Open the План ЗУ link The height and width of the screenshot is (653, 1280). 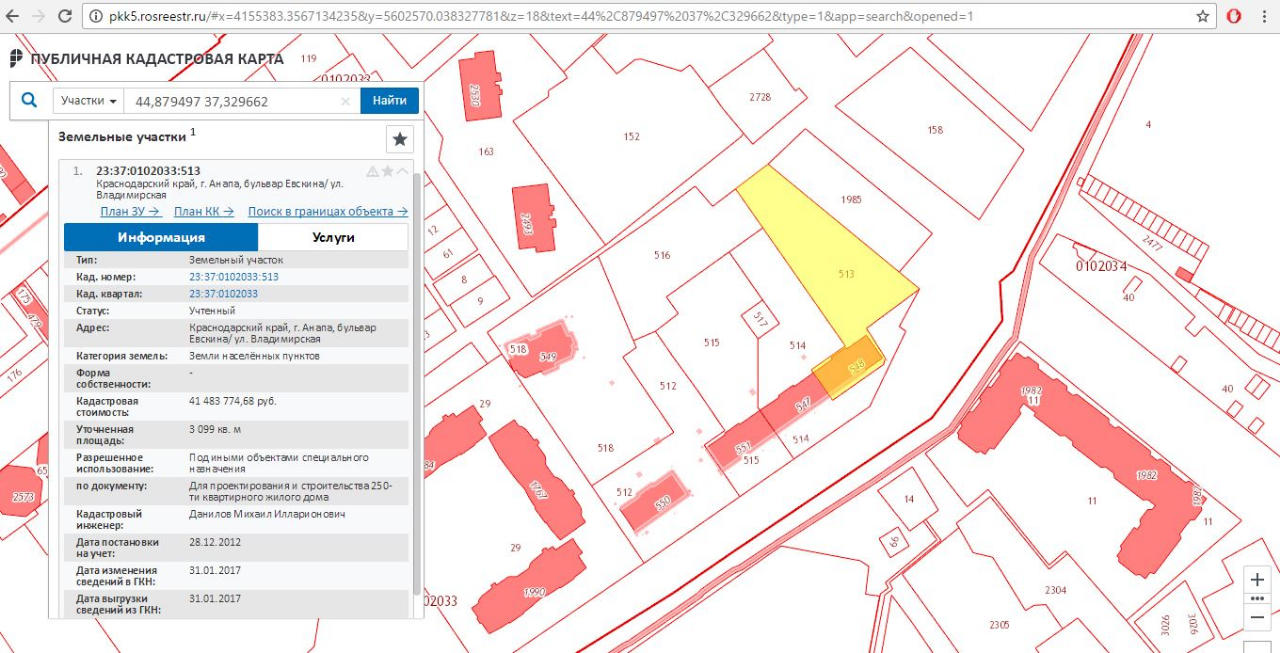pos(130,211)
